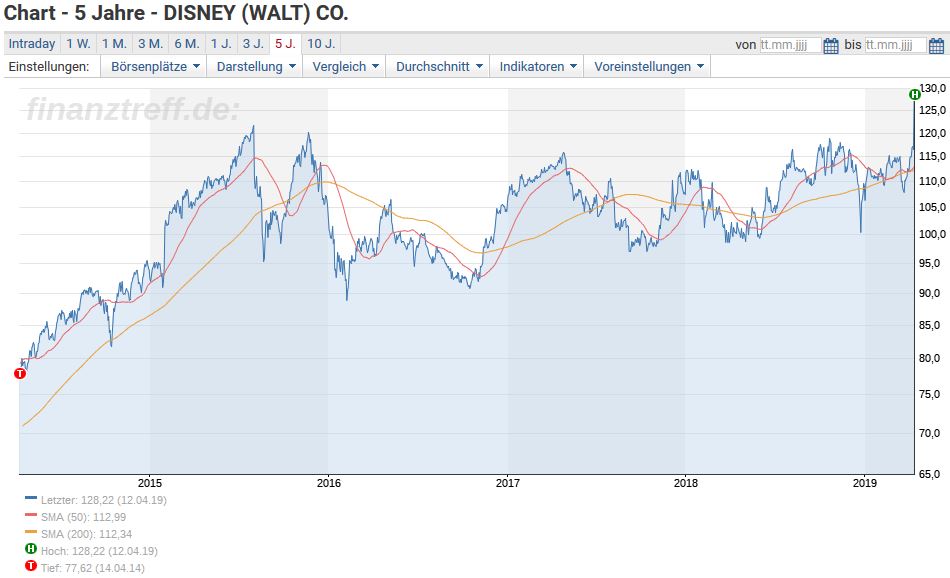Screen dimensions: 950x578
Task: Click legend text Letzter: 128,22 (12.04.19)
Action: (104, 500)
